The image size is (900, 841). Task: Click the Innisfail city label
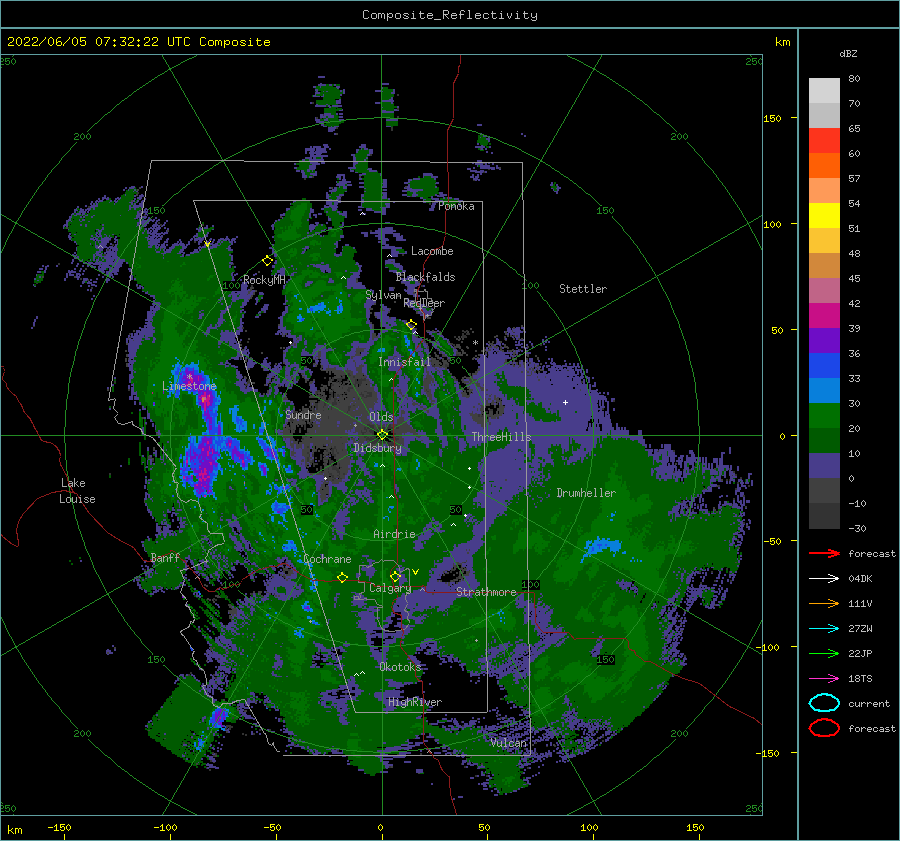click(404, 362)
